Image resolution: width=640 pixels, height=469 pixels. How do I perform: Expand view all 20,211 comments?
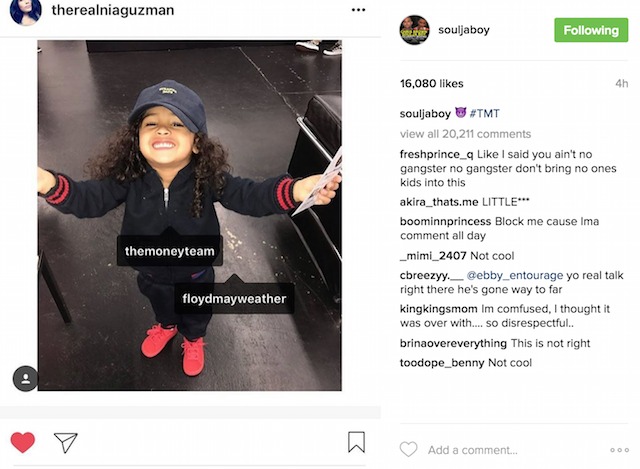pos(465,134)
